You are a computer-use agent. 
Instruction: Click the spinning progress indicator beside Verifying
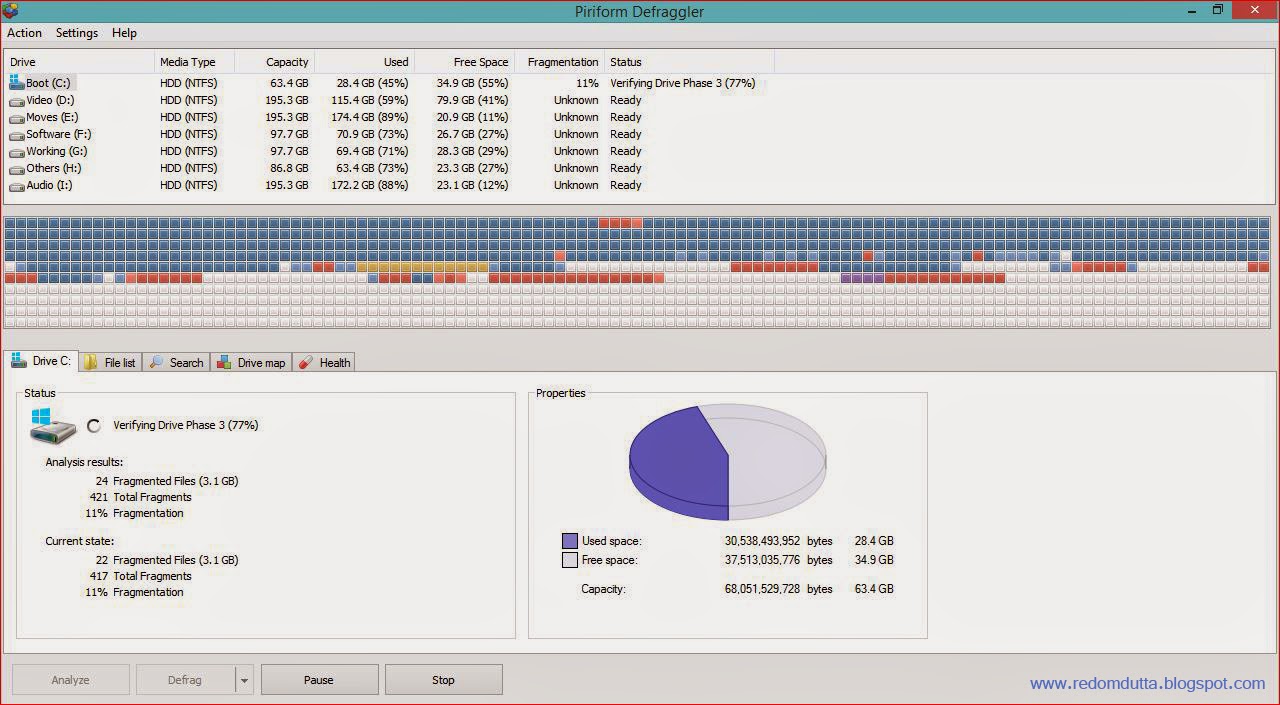[94, 426]
